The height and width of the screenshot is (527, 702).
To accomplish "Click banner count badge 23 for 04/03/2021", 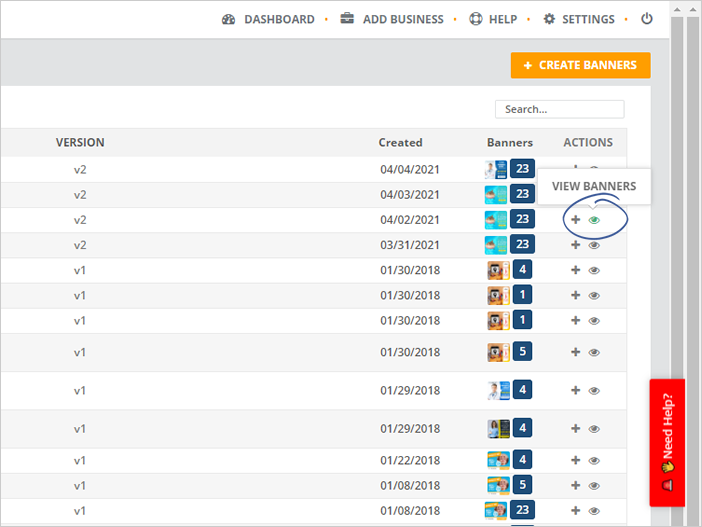I will [x=521, y=194].
